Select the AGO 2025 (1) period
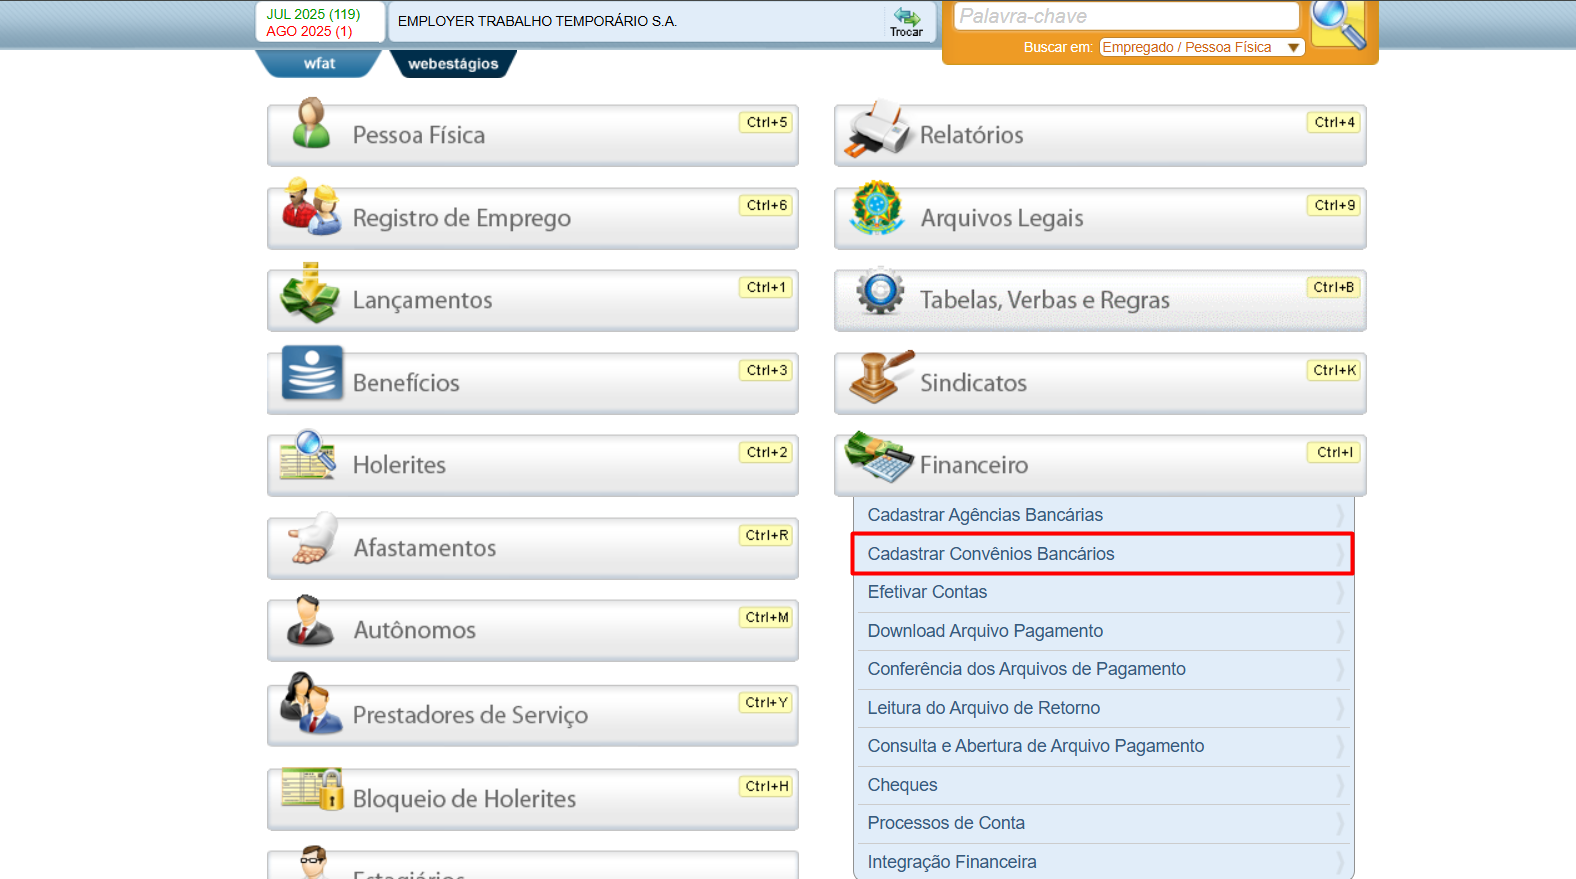 coord(309,31)
